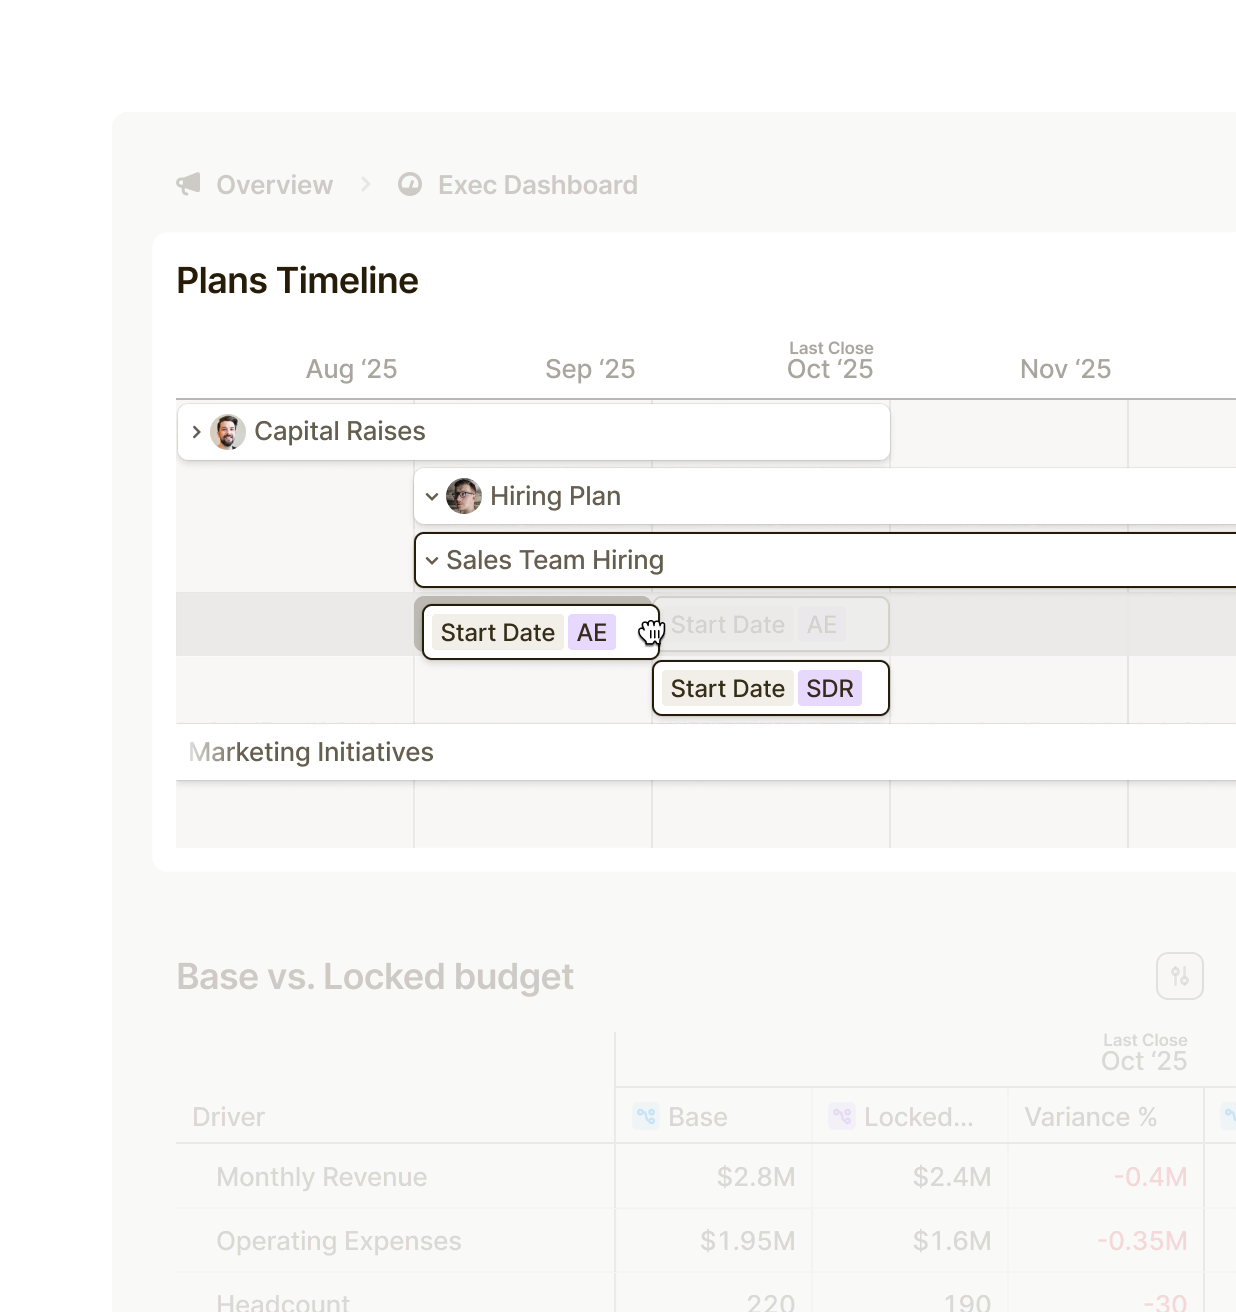Collapse the Hiring Plan group
Image resolution: width=1236 pixels, height=1312 pixels.
tap(432, 496)
